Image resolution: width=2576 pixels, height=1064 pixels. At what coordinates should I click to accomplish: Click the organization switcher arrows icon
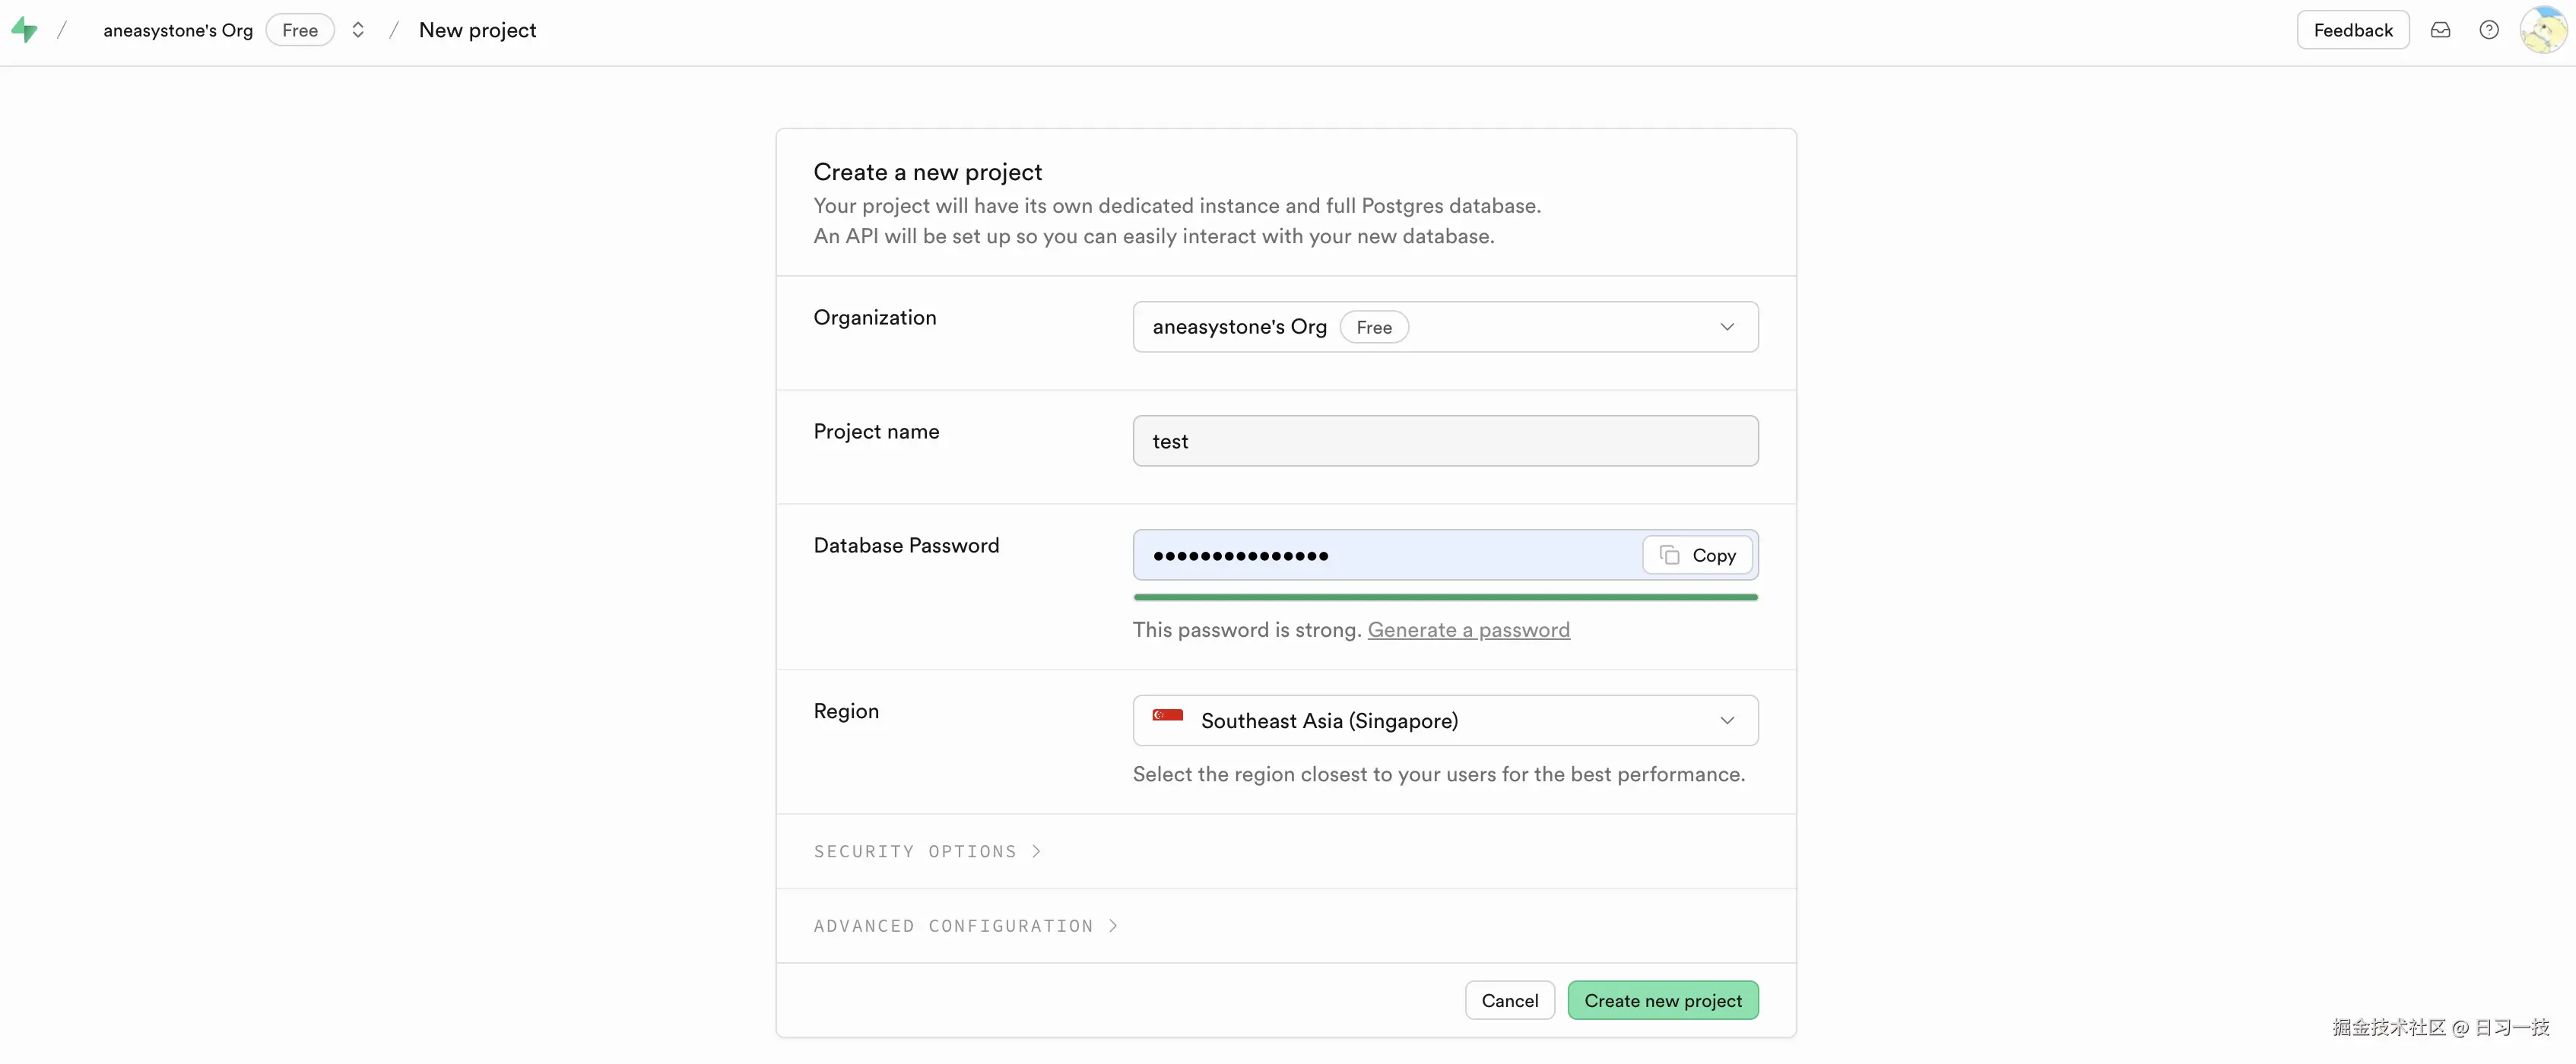tap(357, 30)
